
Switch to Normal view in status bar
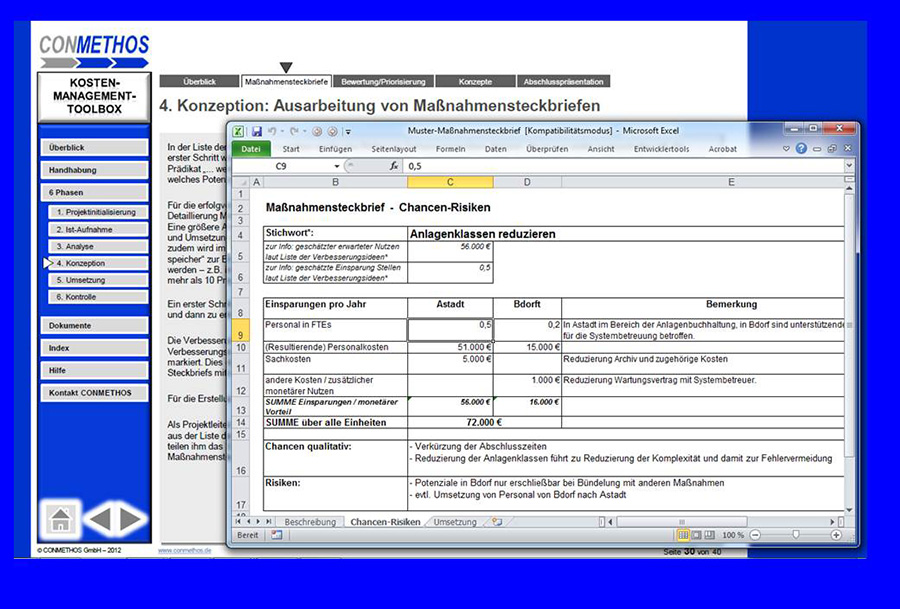681,536
